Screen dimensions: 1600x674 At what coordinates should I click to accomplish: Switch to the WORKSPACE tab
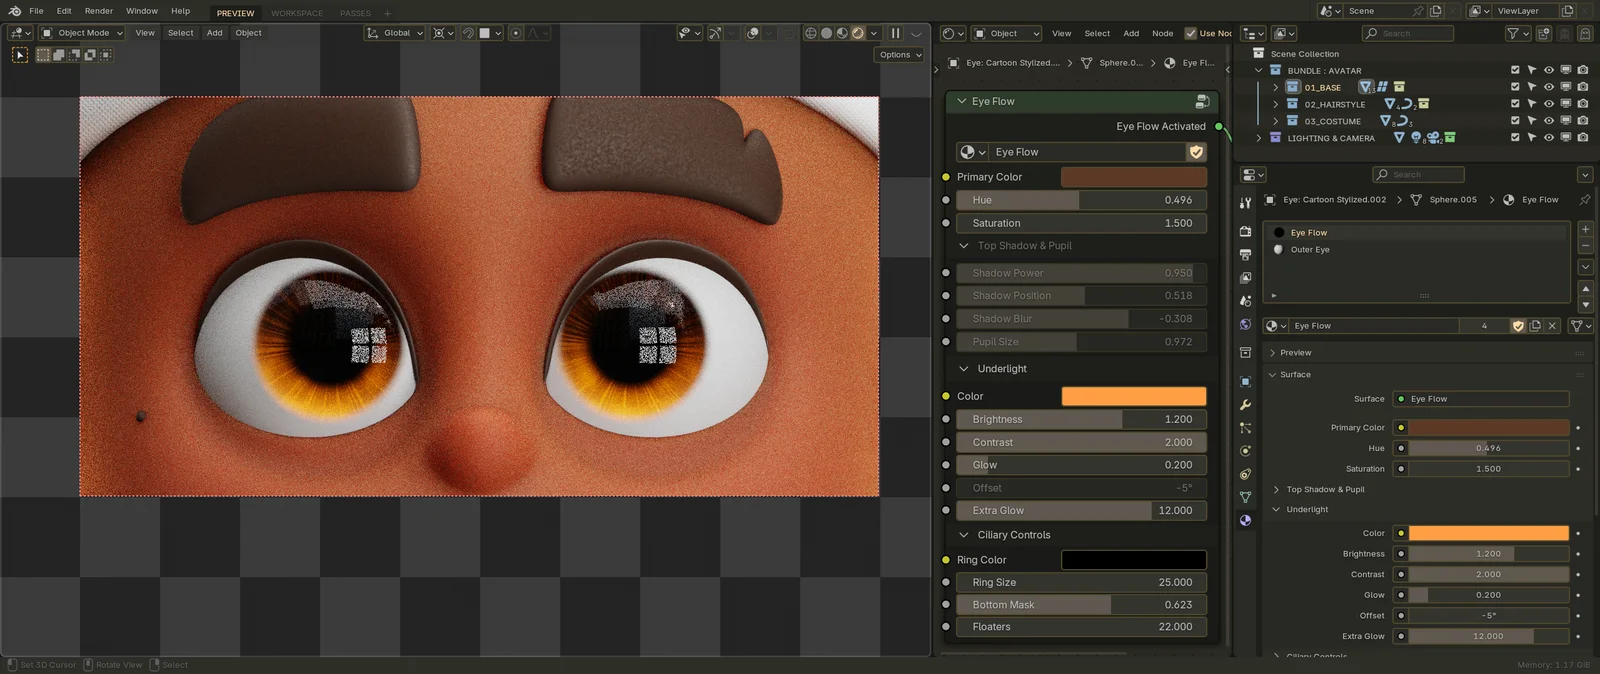point(297,13)
